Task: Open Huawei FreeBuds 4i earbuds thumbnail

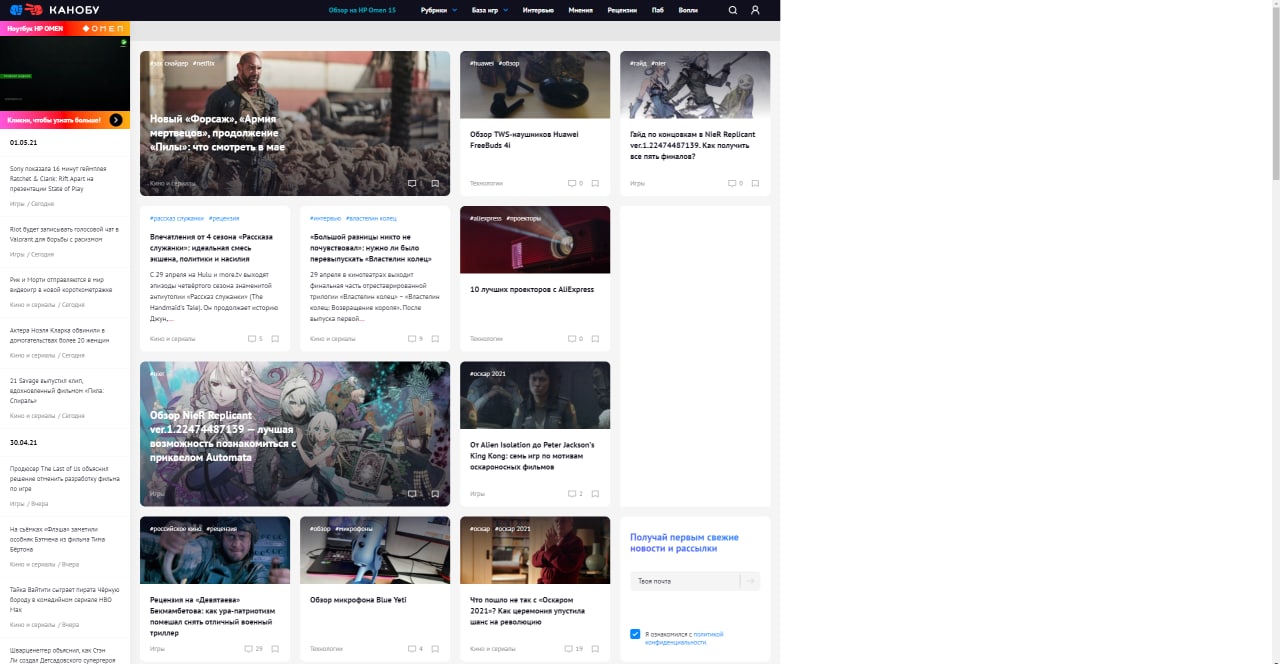Action: [535, 85]
